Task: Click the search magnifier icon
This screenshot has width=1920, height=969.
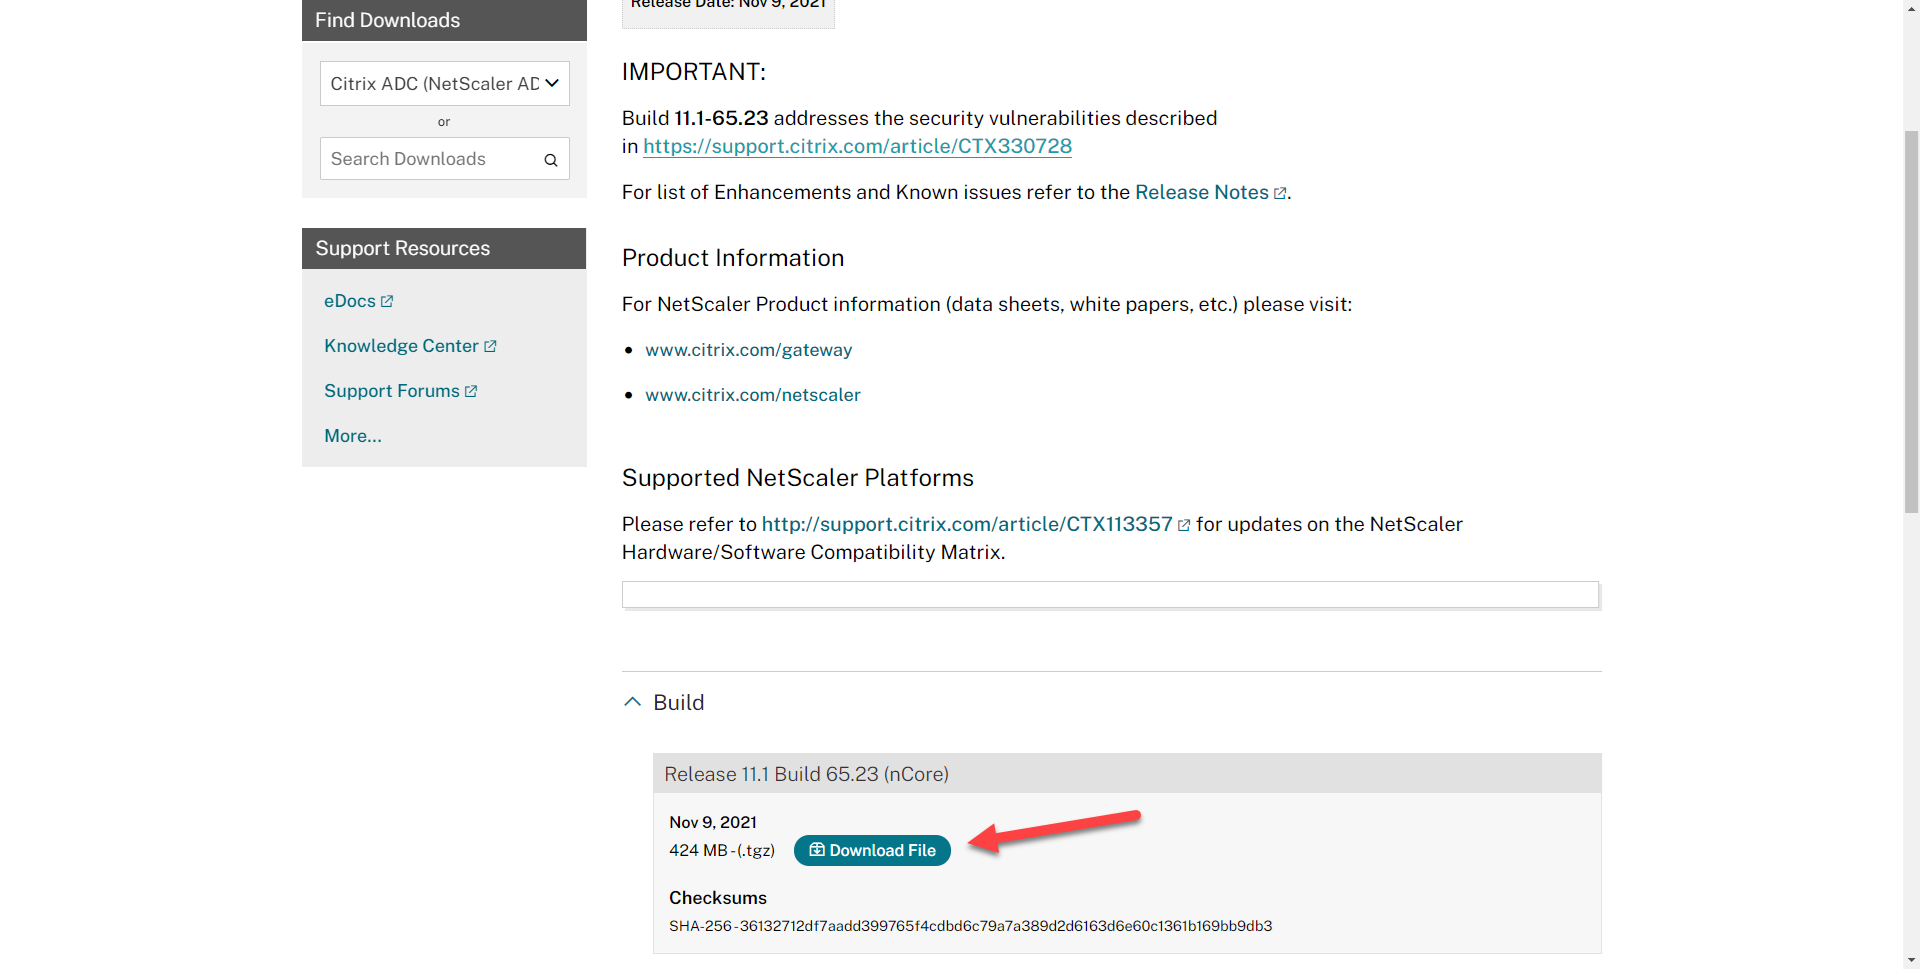Action: click(x=550, y=160)
